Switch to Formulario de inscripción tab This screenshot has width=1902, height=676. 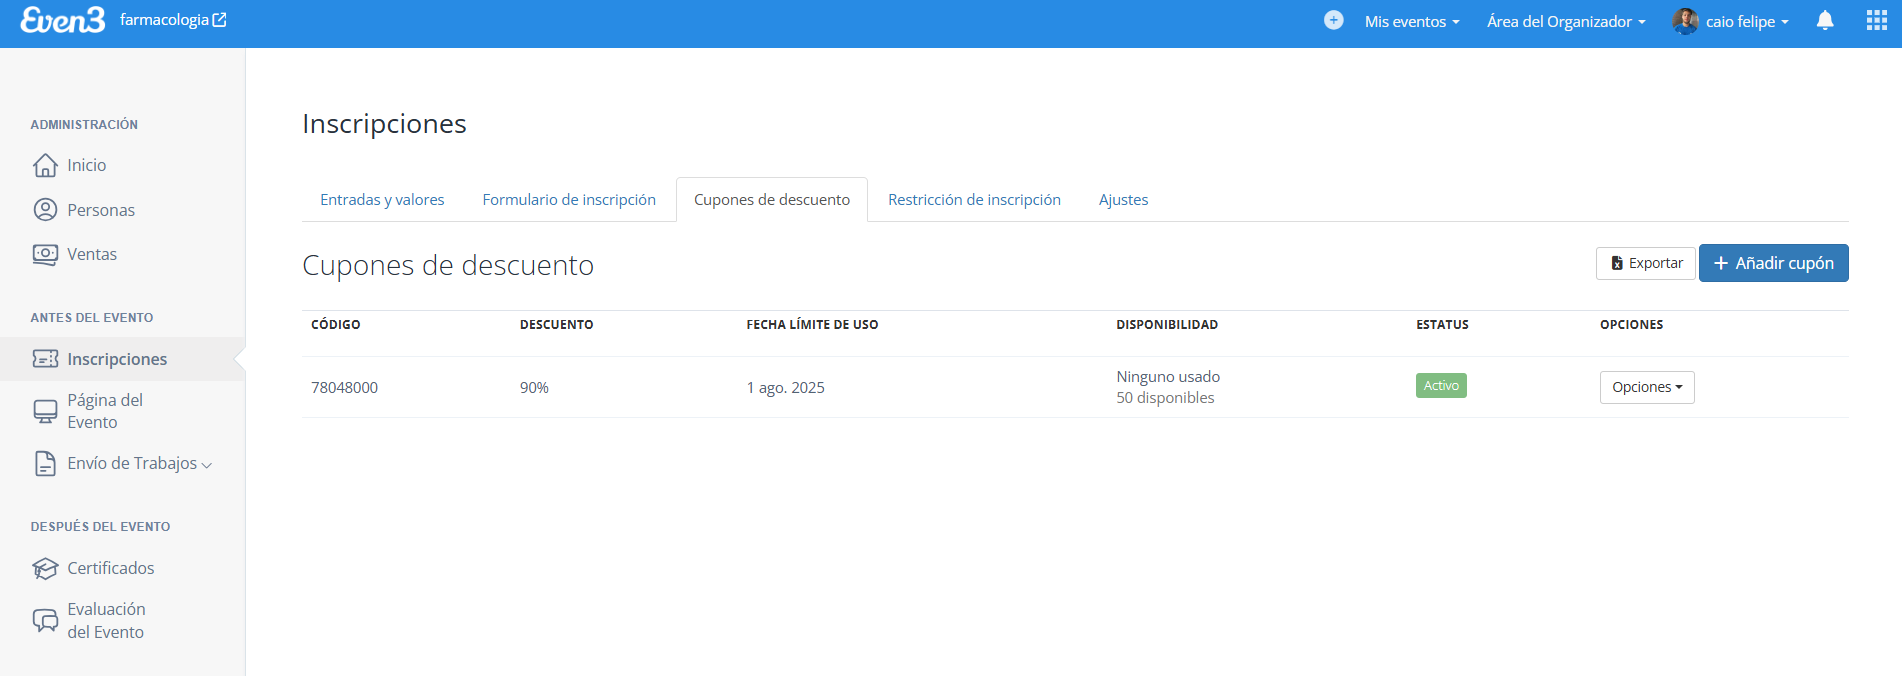(569, 200)
